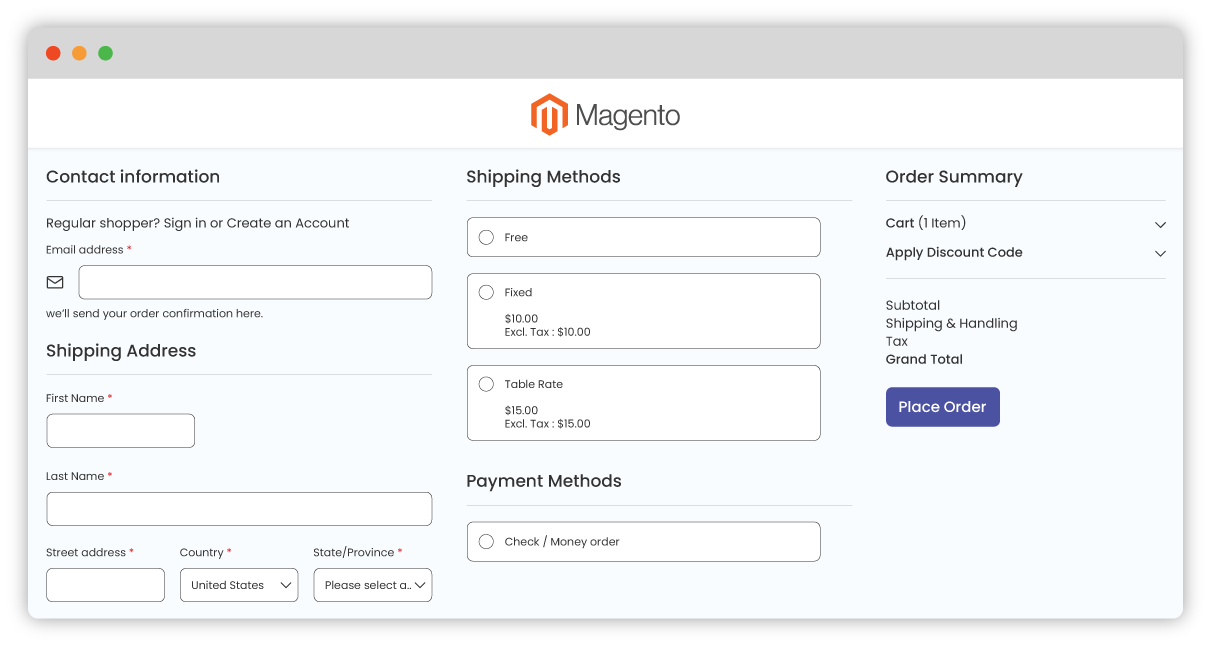Select the Fixed shipping method
Screen dimensions: 1211x646
coord(486,292)
